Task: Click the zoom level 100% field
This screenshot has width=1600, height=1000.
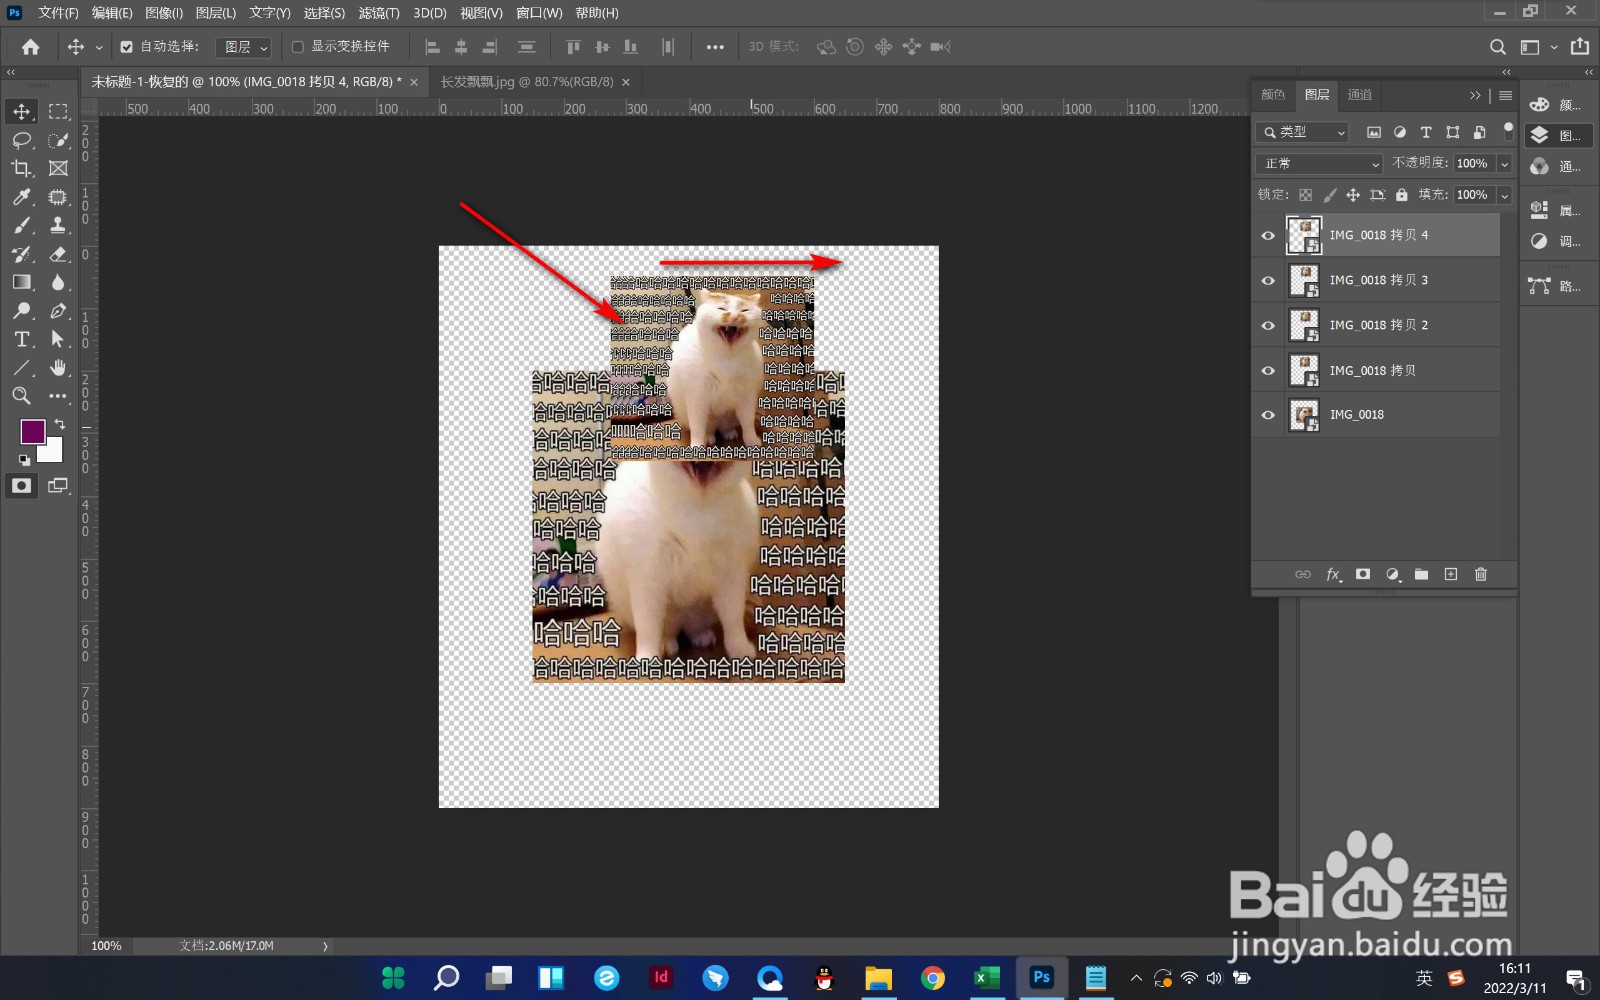Action: (x=106, y=946)
